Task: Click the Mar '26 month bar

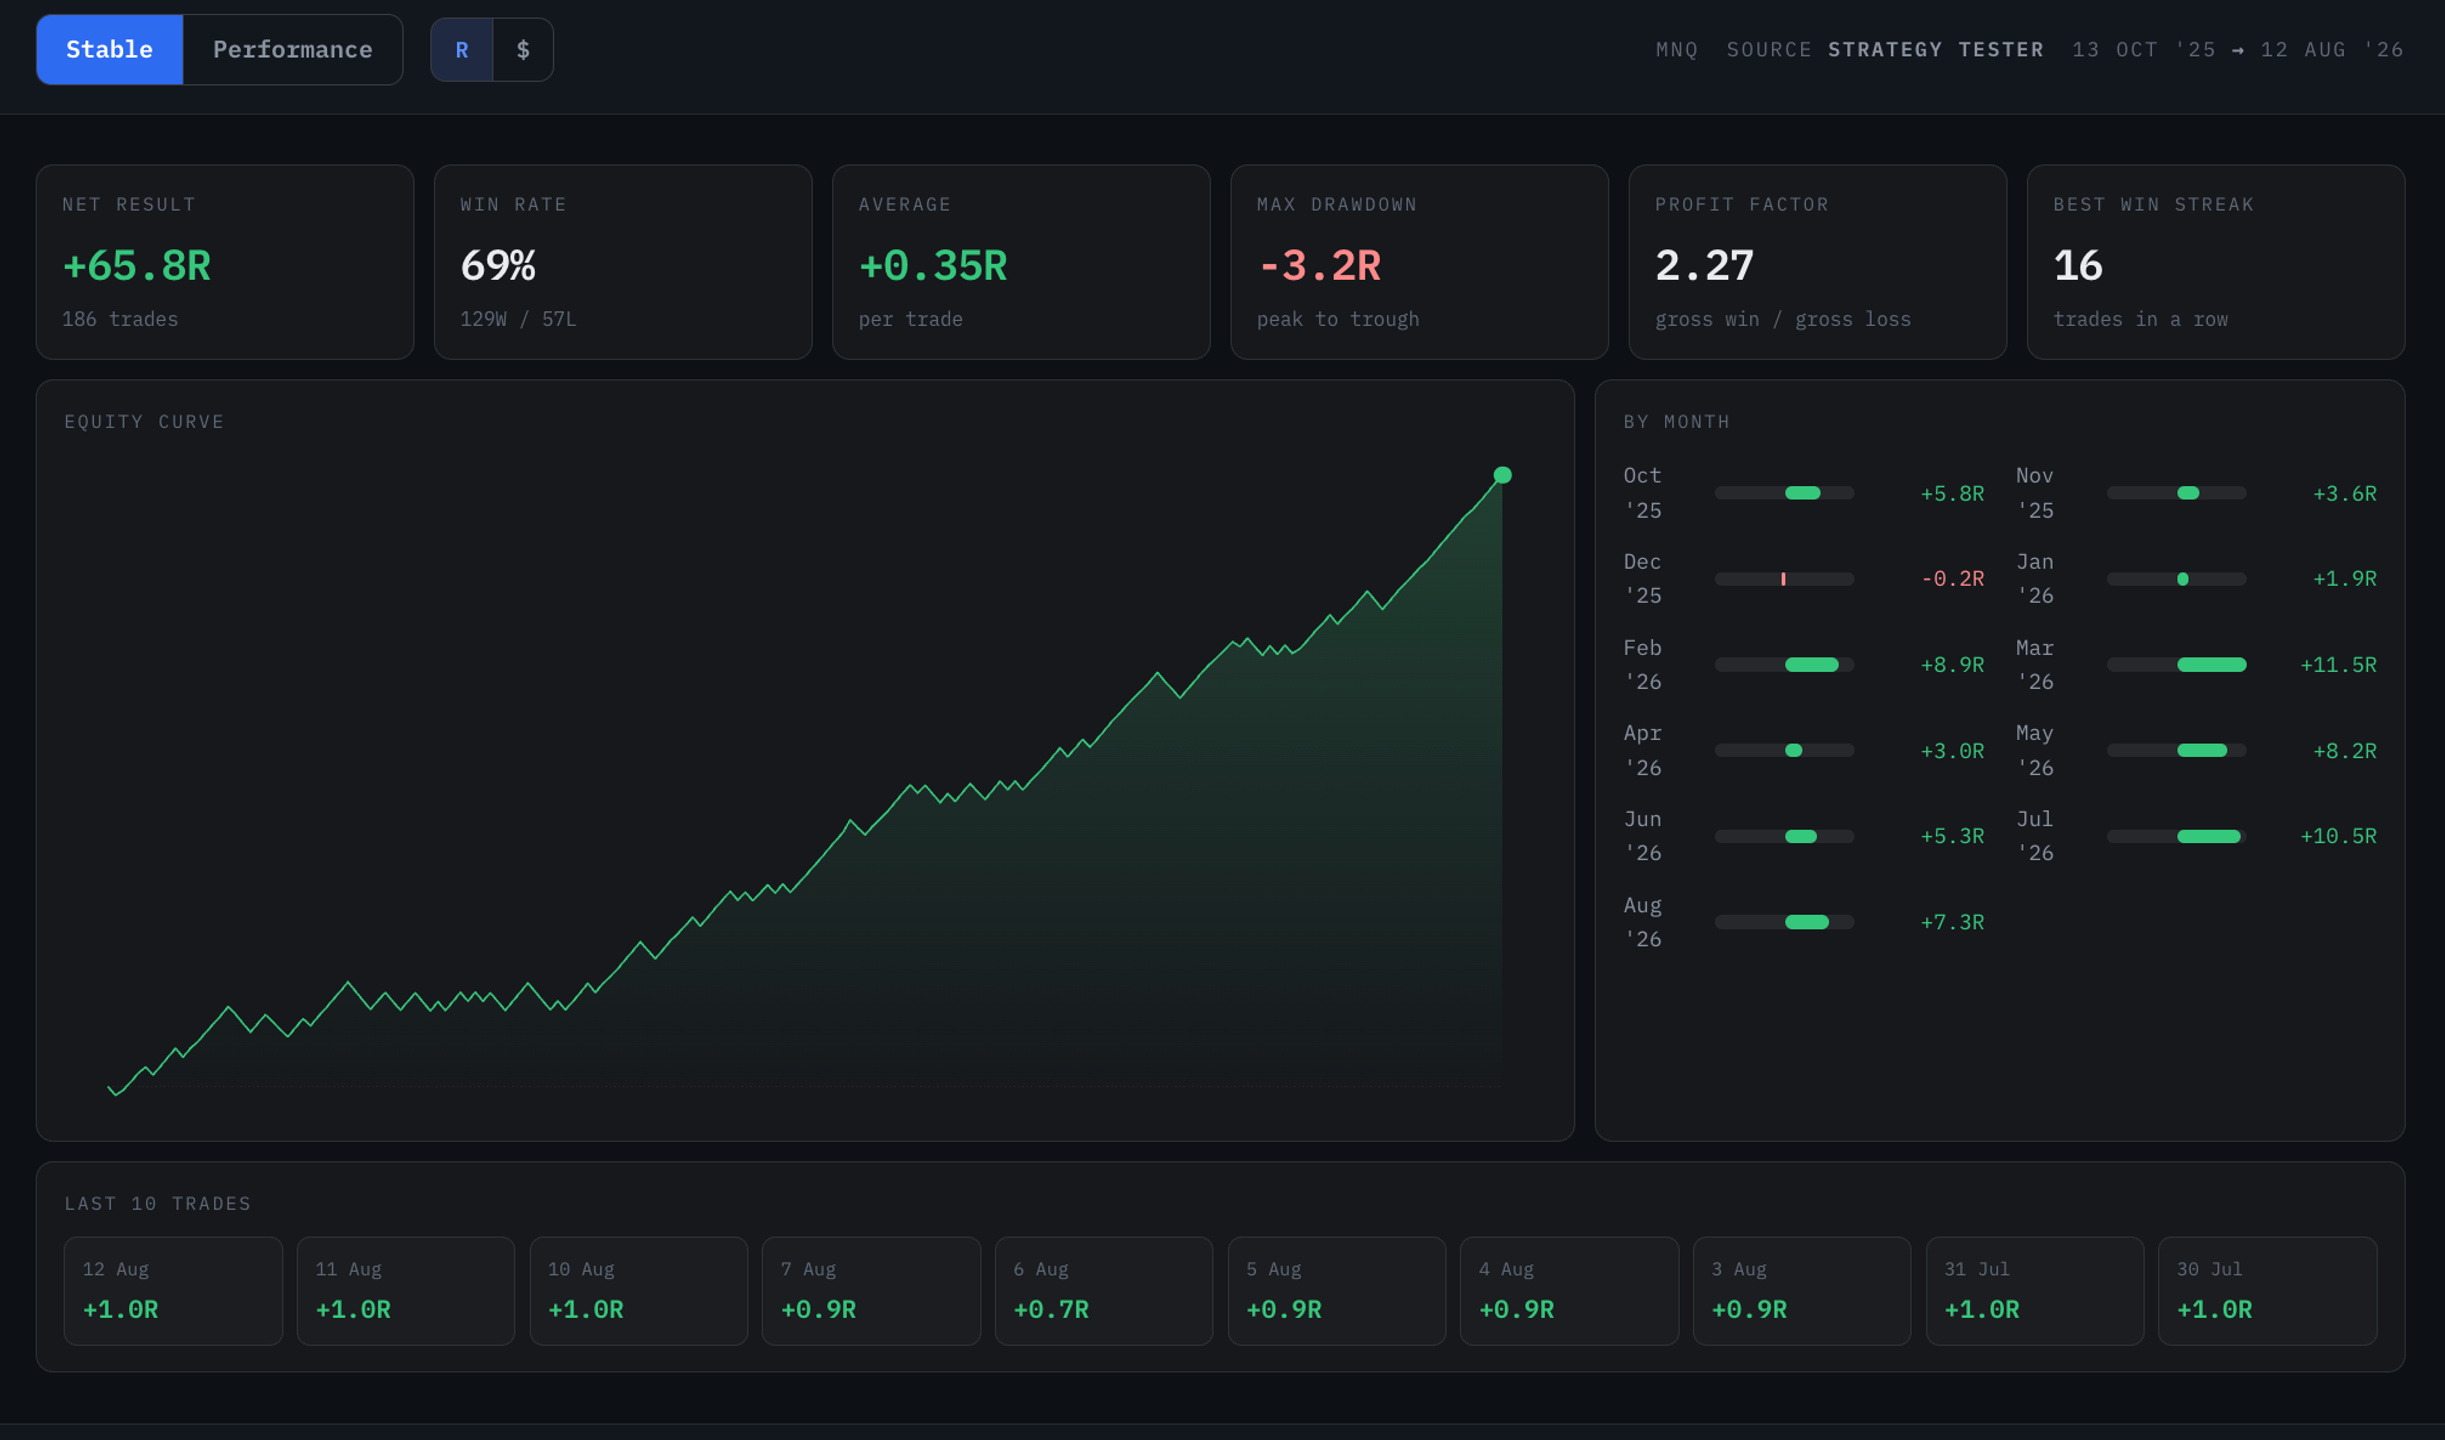Action: (x=2176, y=665)
